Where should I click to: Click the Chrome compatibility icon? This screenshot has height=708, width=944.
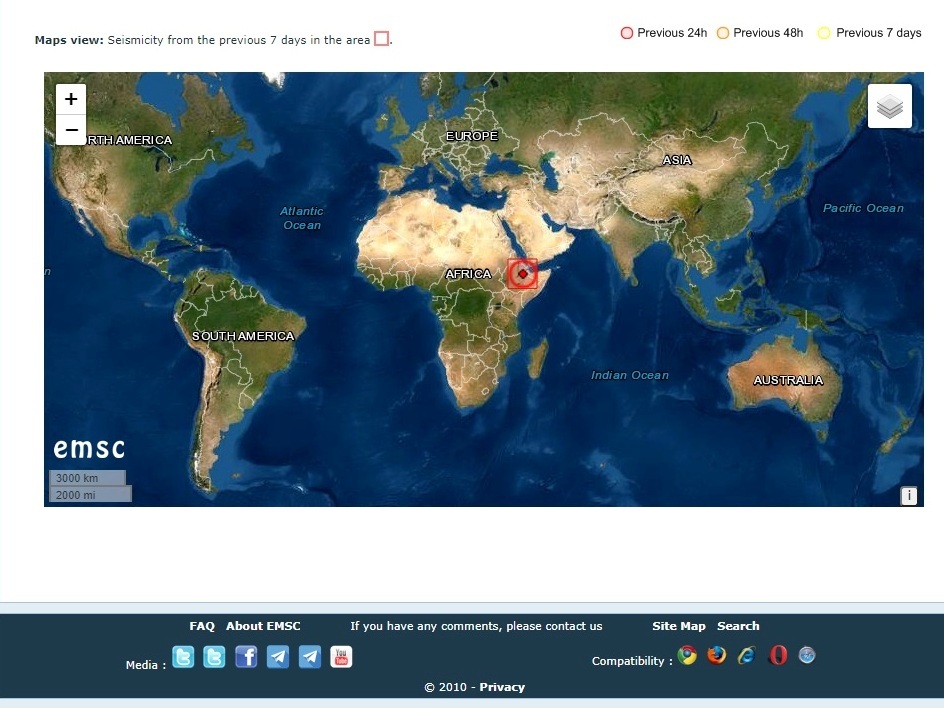pos(687,655)
